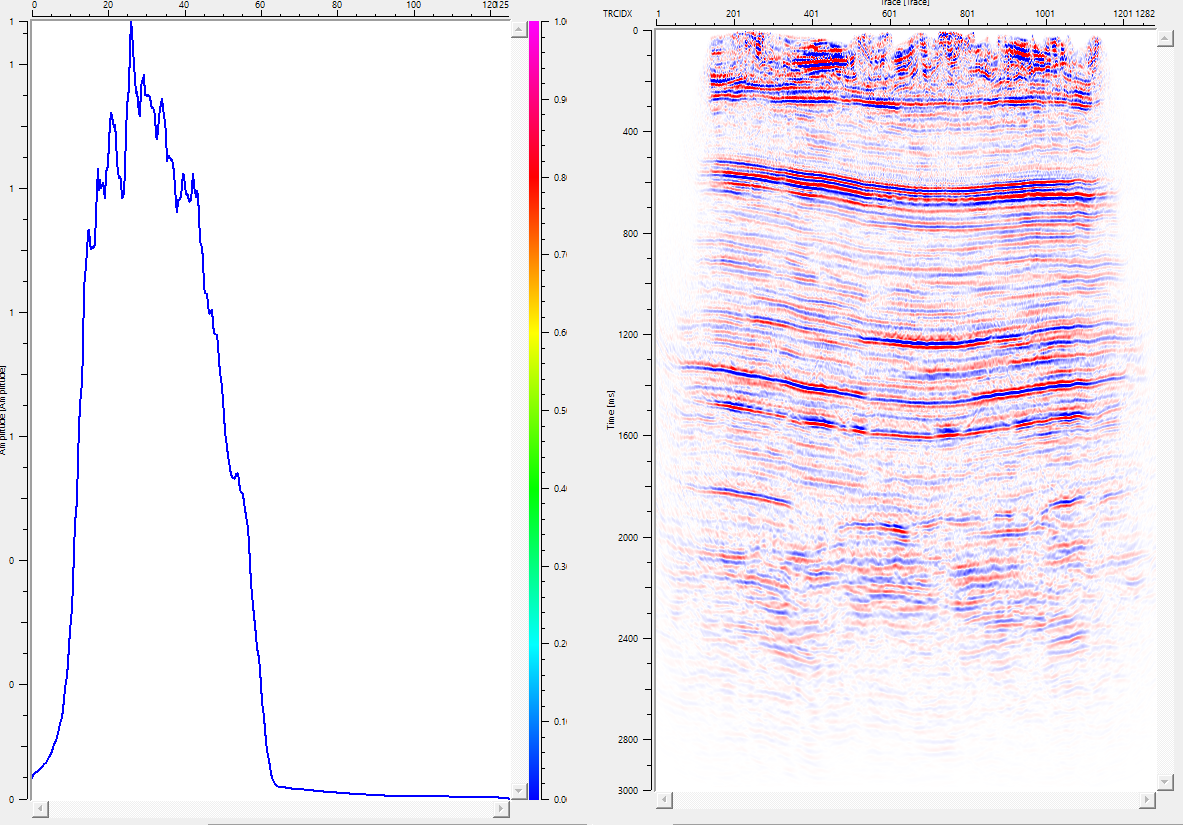Click the 800 ms time tick label
This screenshot has height=825, width=1183.
(630, 233)
